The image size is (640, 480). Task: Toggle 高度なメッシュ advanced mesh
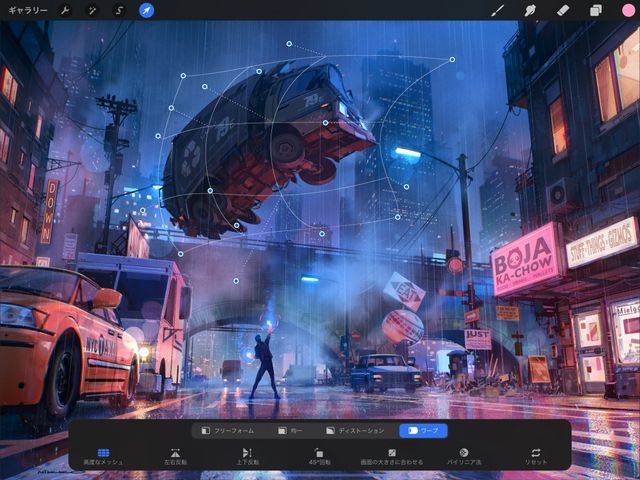pyautogui.click(x=103, y=456)
